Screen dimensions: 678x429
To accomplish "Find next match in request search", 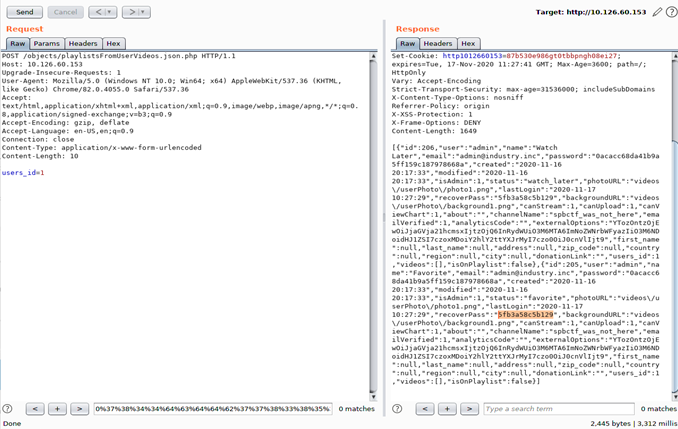I will click(x=79, y=409).
